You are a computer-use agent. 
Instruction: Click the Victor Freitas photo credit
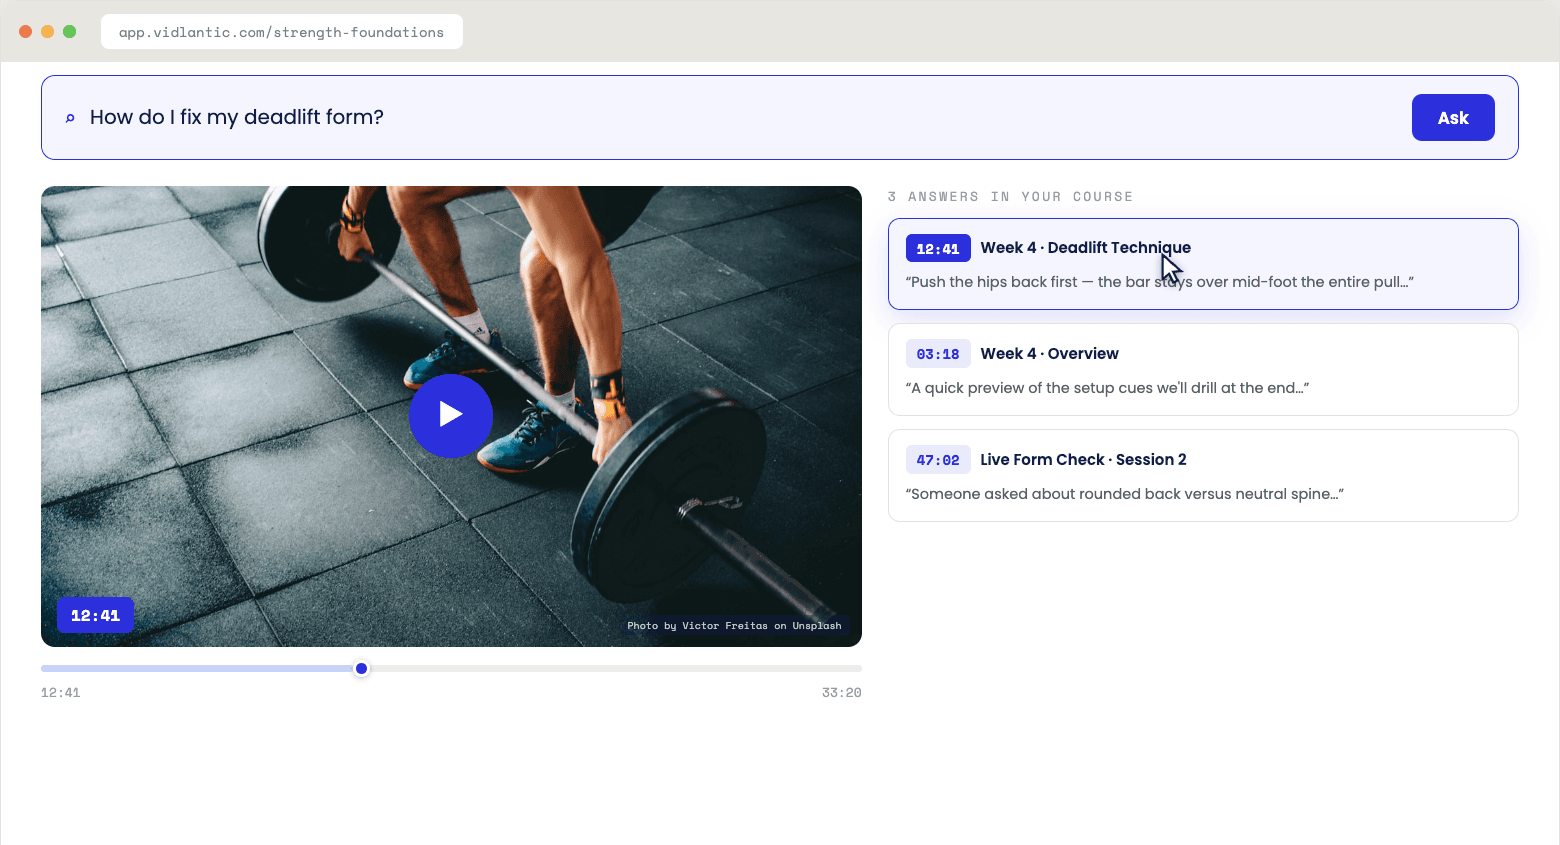(734, 626)
